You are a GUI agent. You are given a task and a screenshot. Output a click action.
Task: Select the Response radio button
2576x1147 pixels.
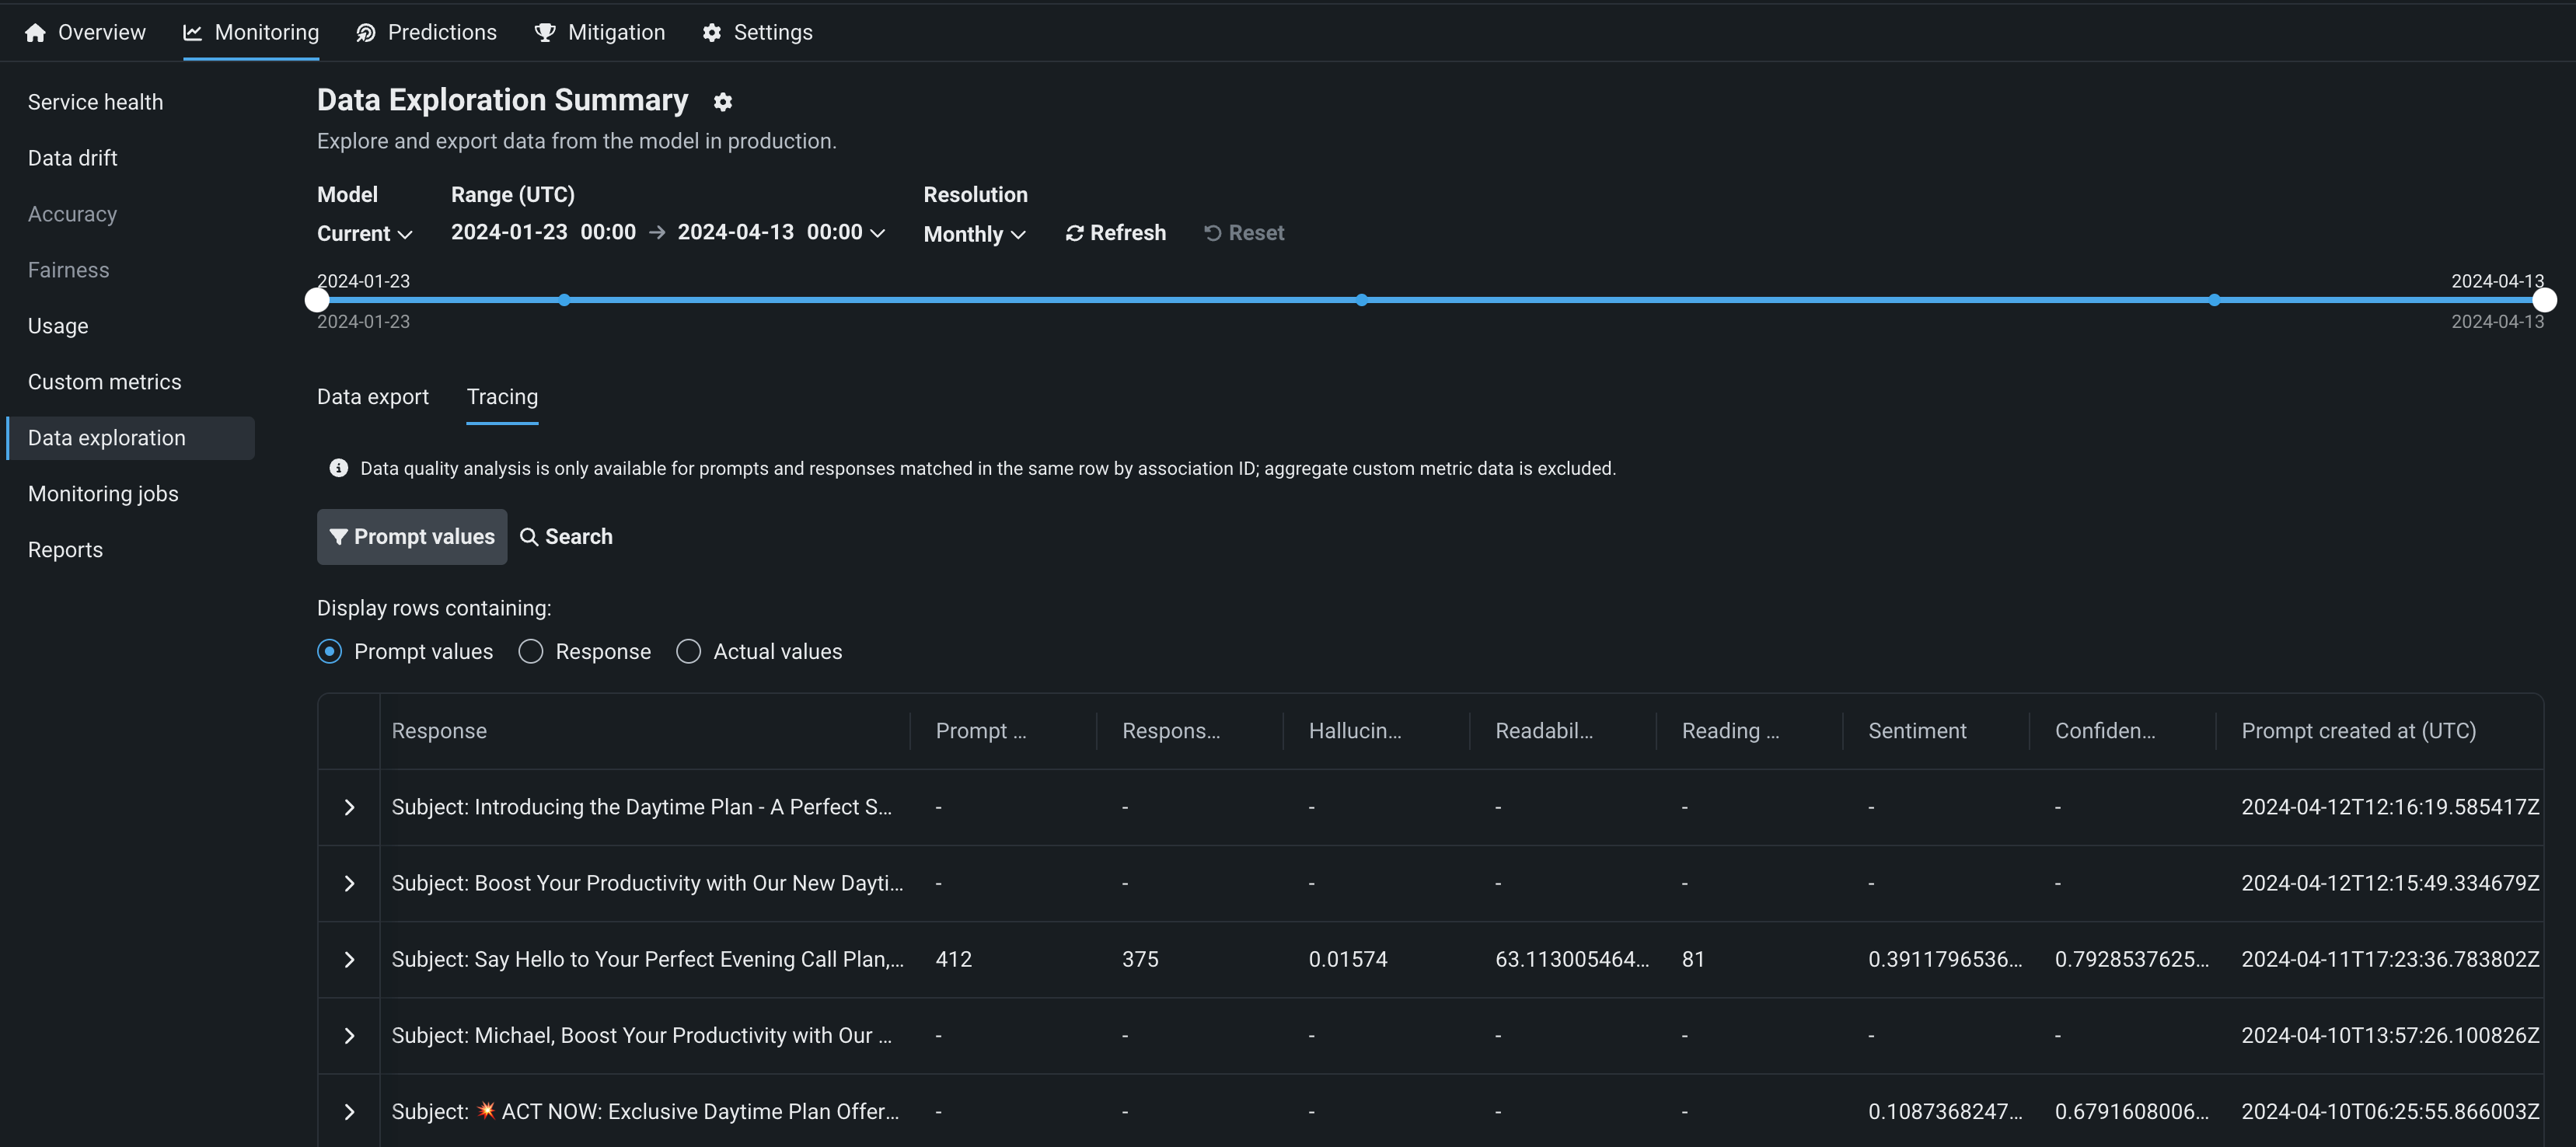click(531, 652)
